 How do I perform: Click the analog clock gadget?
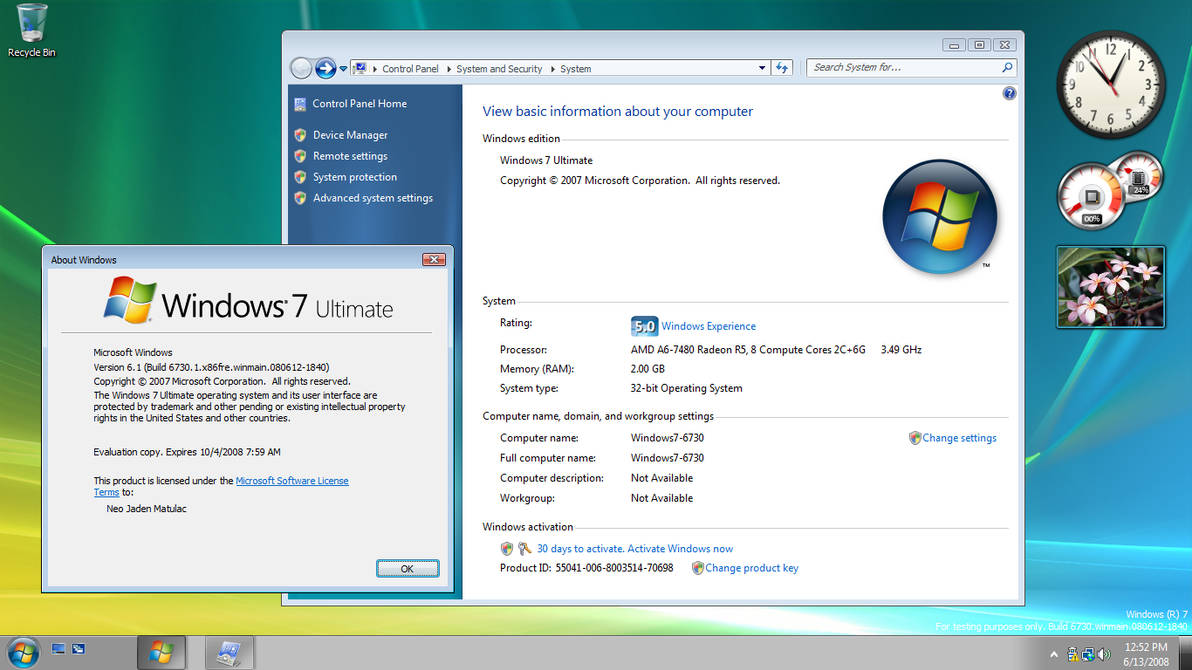(1110, 84)
